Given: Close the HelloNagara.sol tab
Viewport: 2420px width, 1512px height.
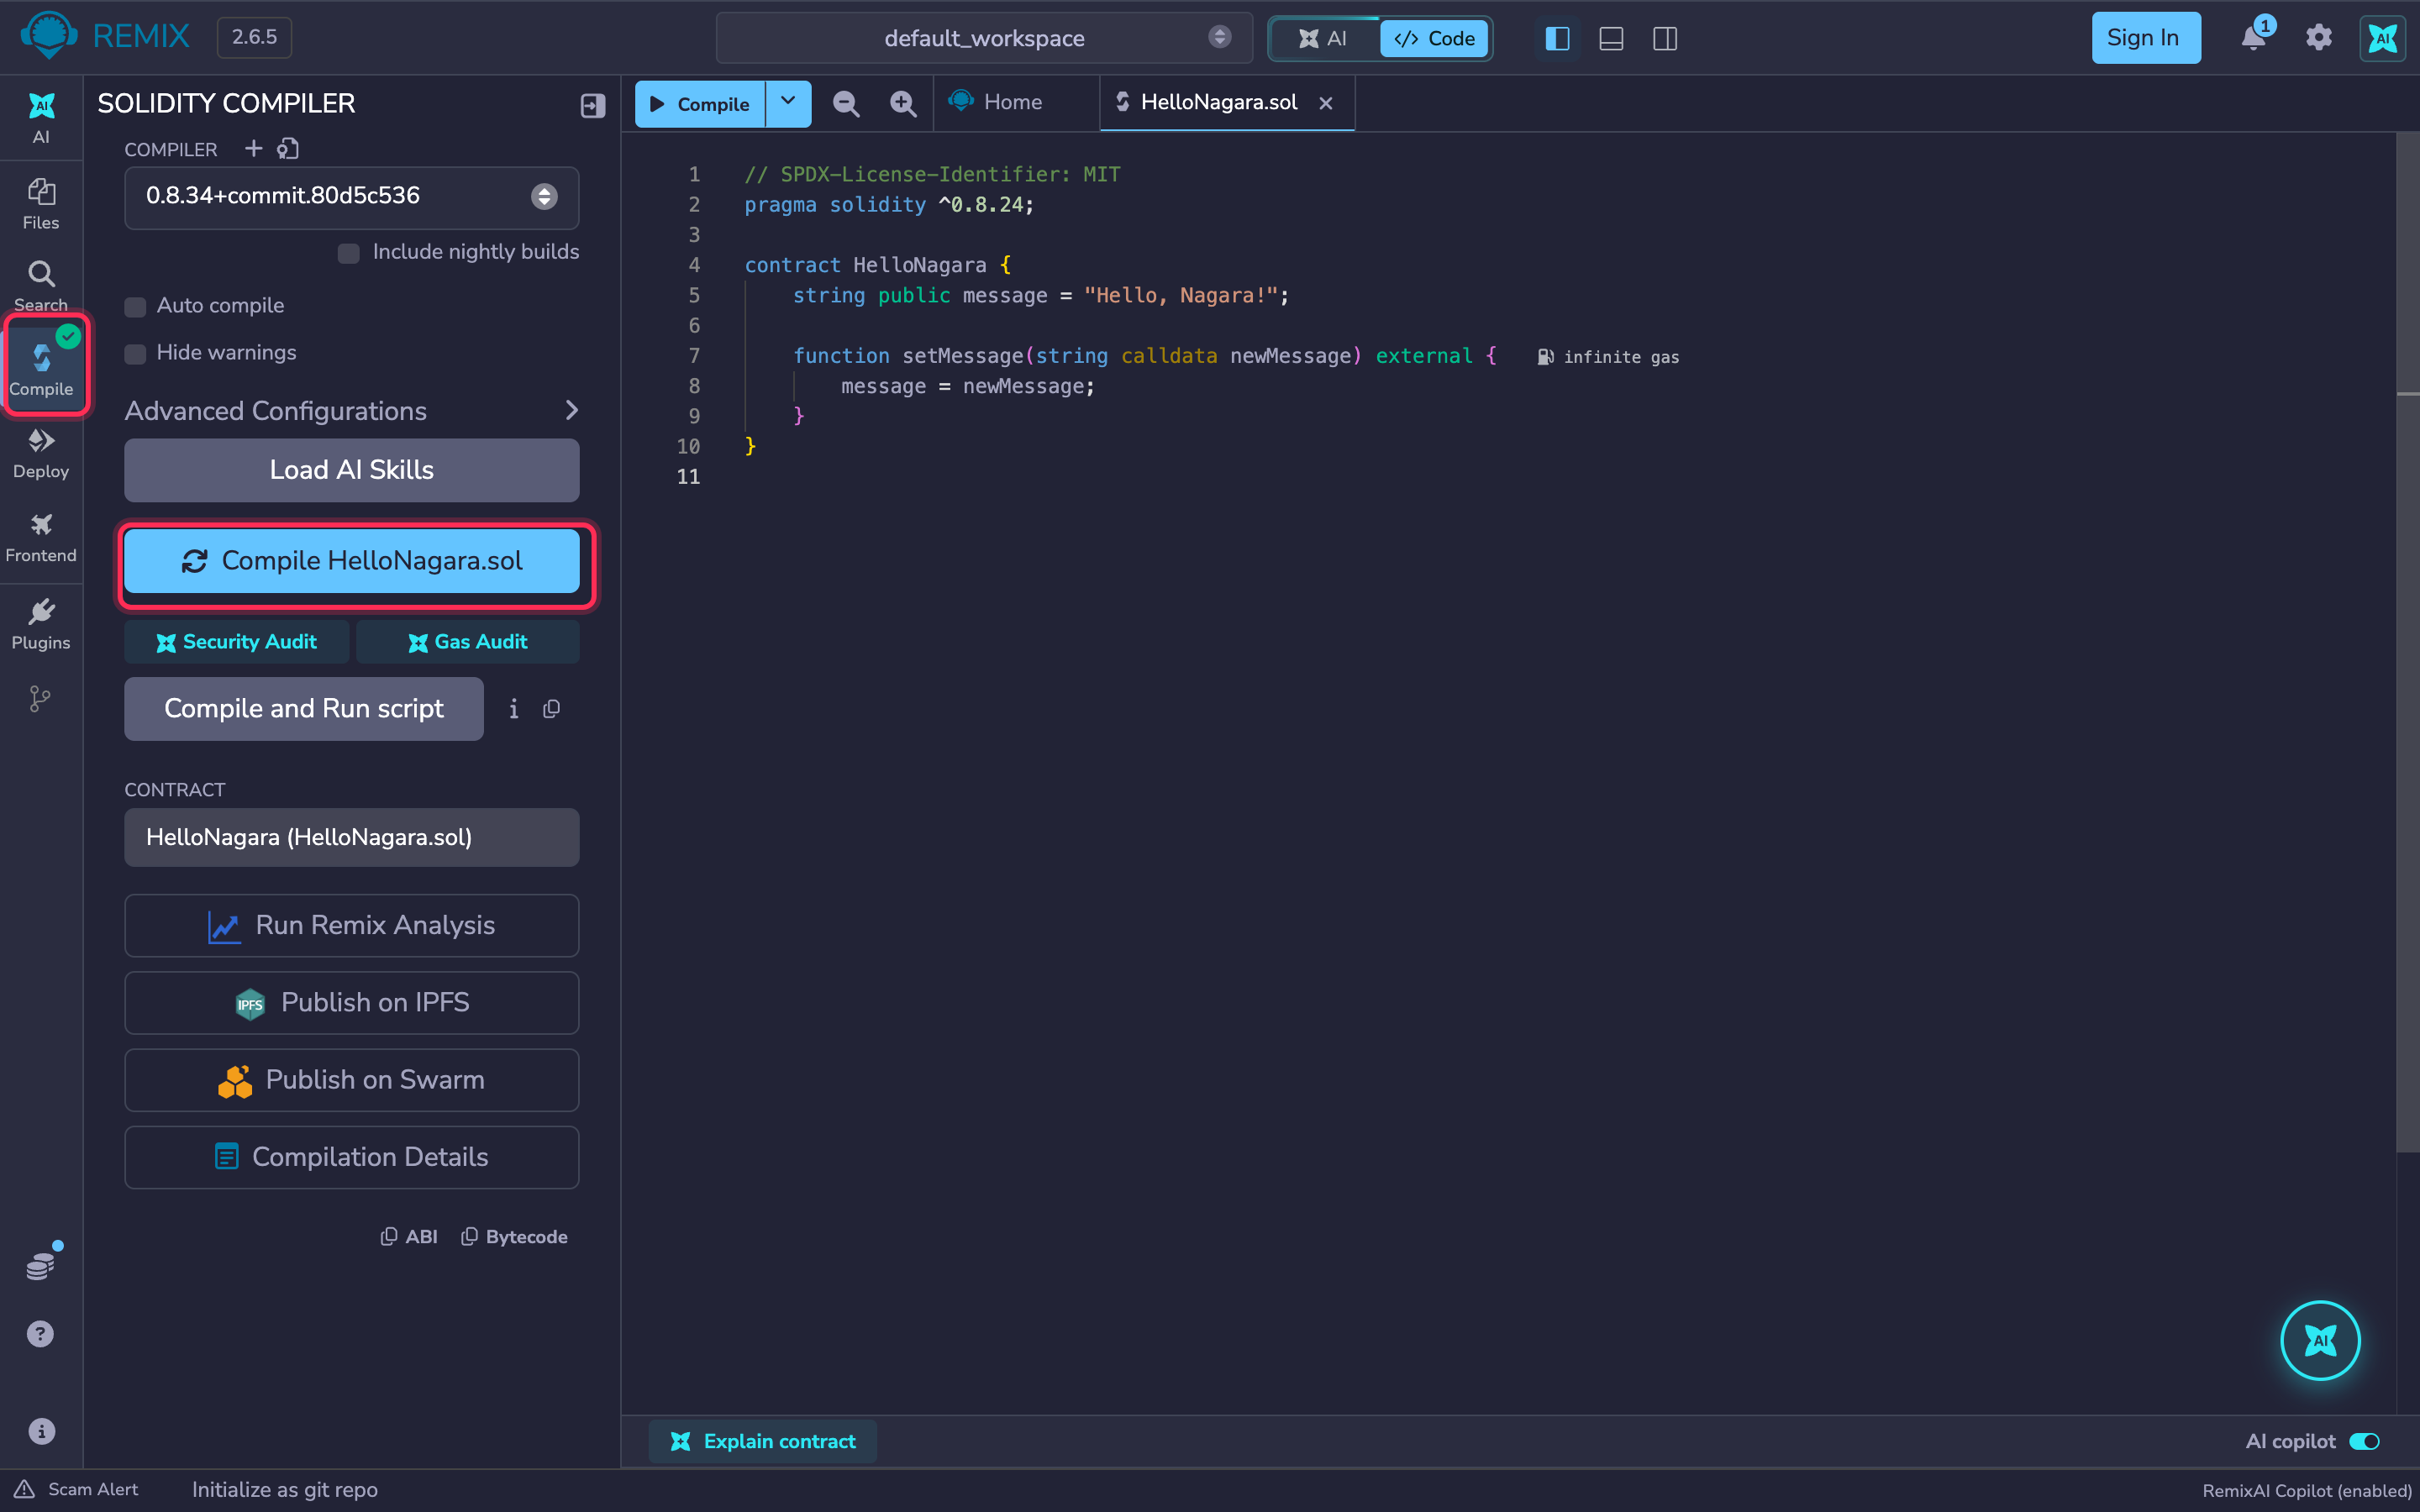Looking at the screenshot, I should 1326,103.
